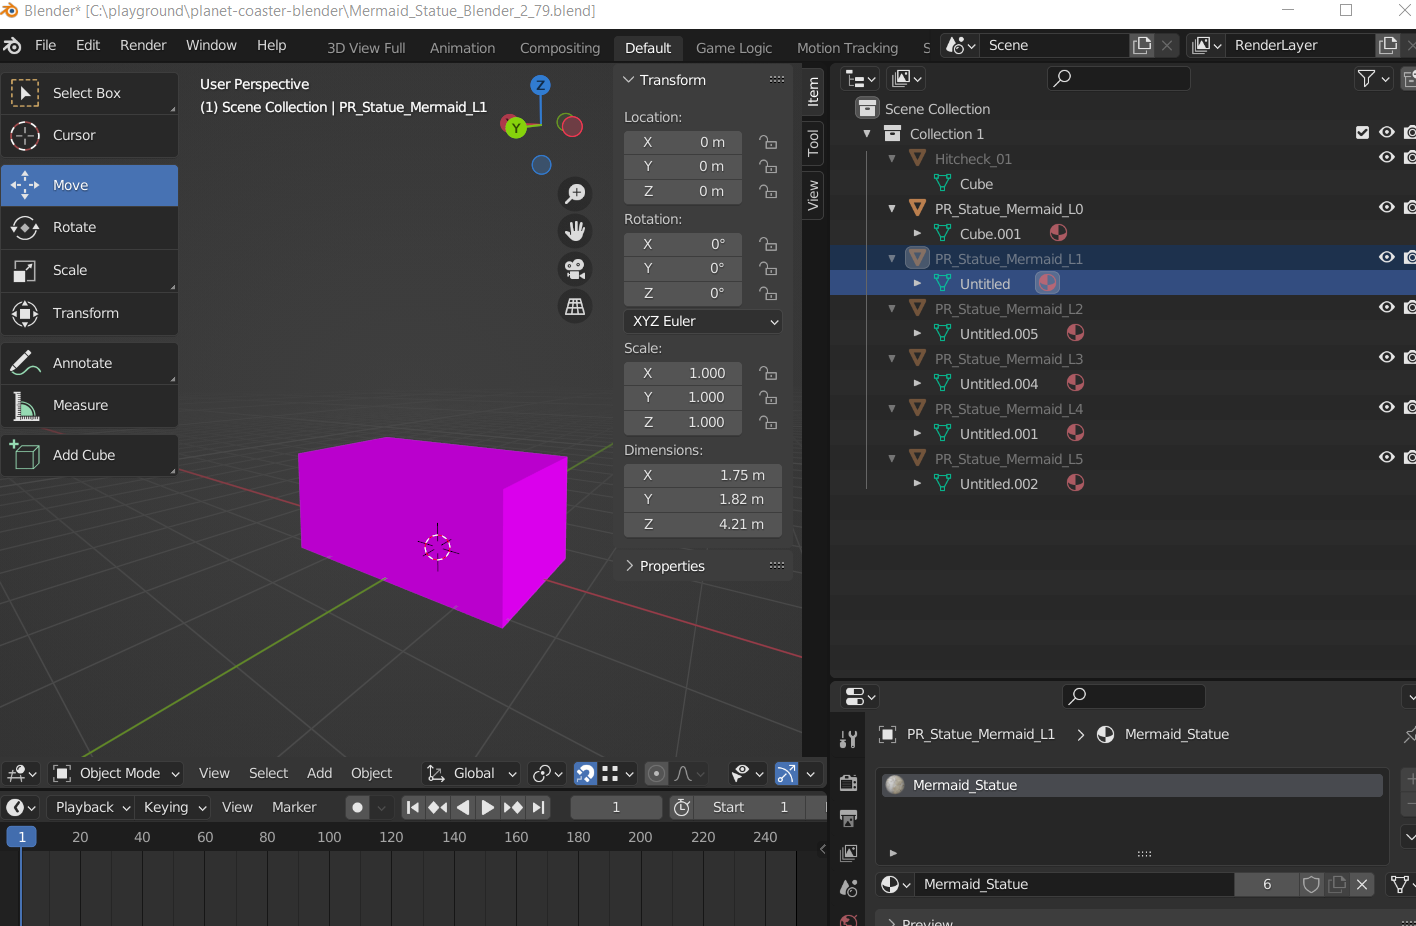Click the pan hand viewport icon

(575, 231)
